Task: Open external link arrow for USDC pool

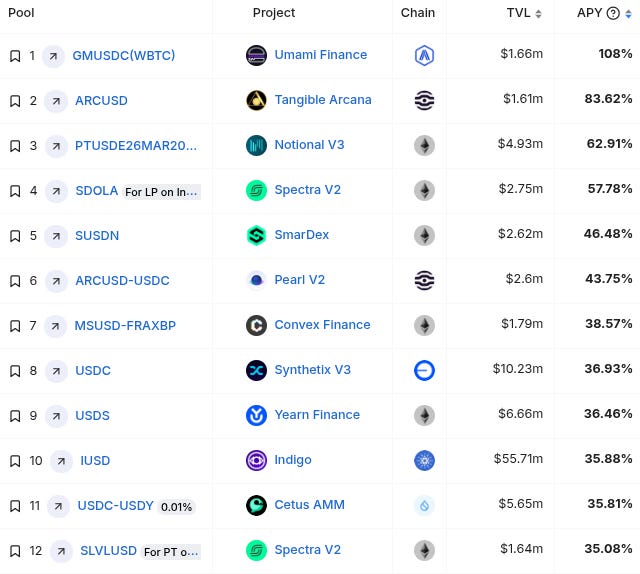Action: (56, 371)
